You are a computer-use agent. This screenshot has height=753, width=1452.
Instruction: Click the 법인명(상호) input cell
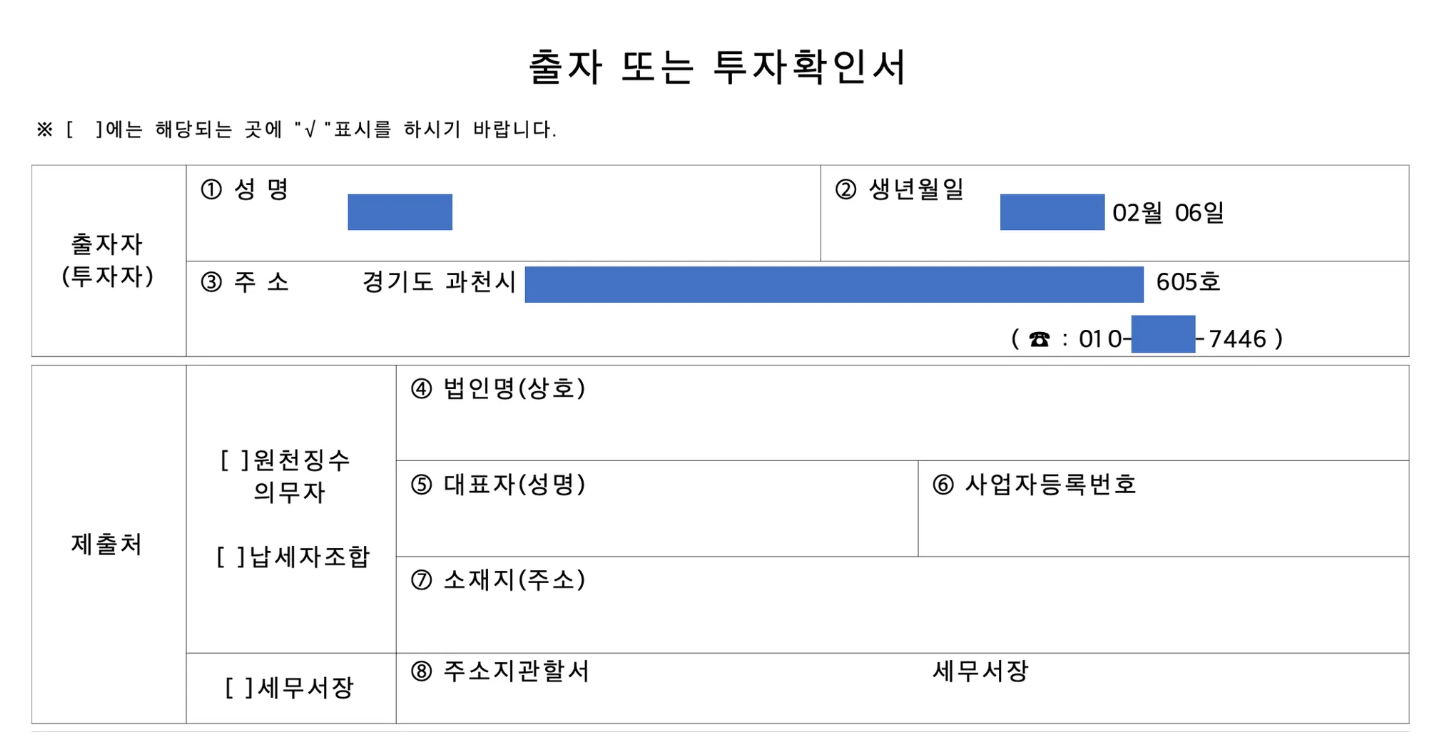902,413
